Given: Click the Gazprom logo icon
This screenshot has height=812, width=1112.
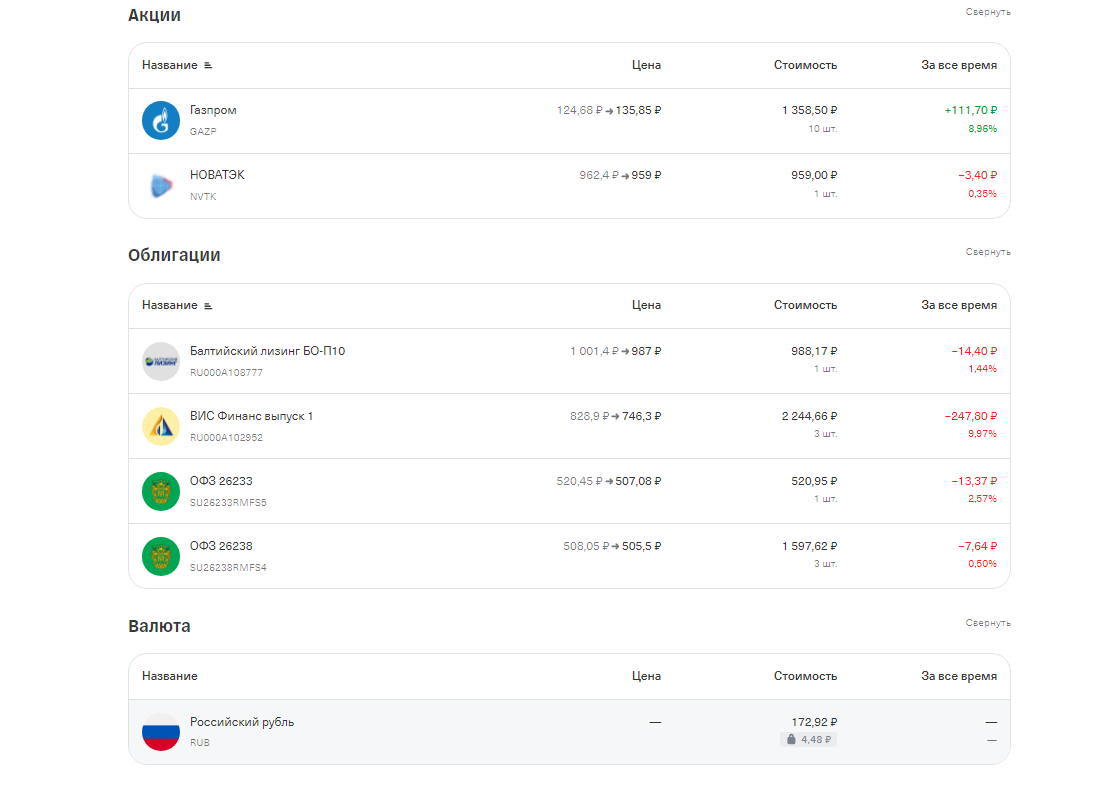Looking at the screenshot, I should (161, 121).
